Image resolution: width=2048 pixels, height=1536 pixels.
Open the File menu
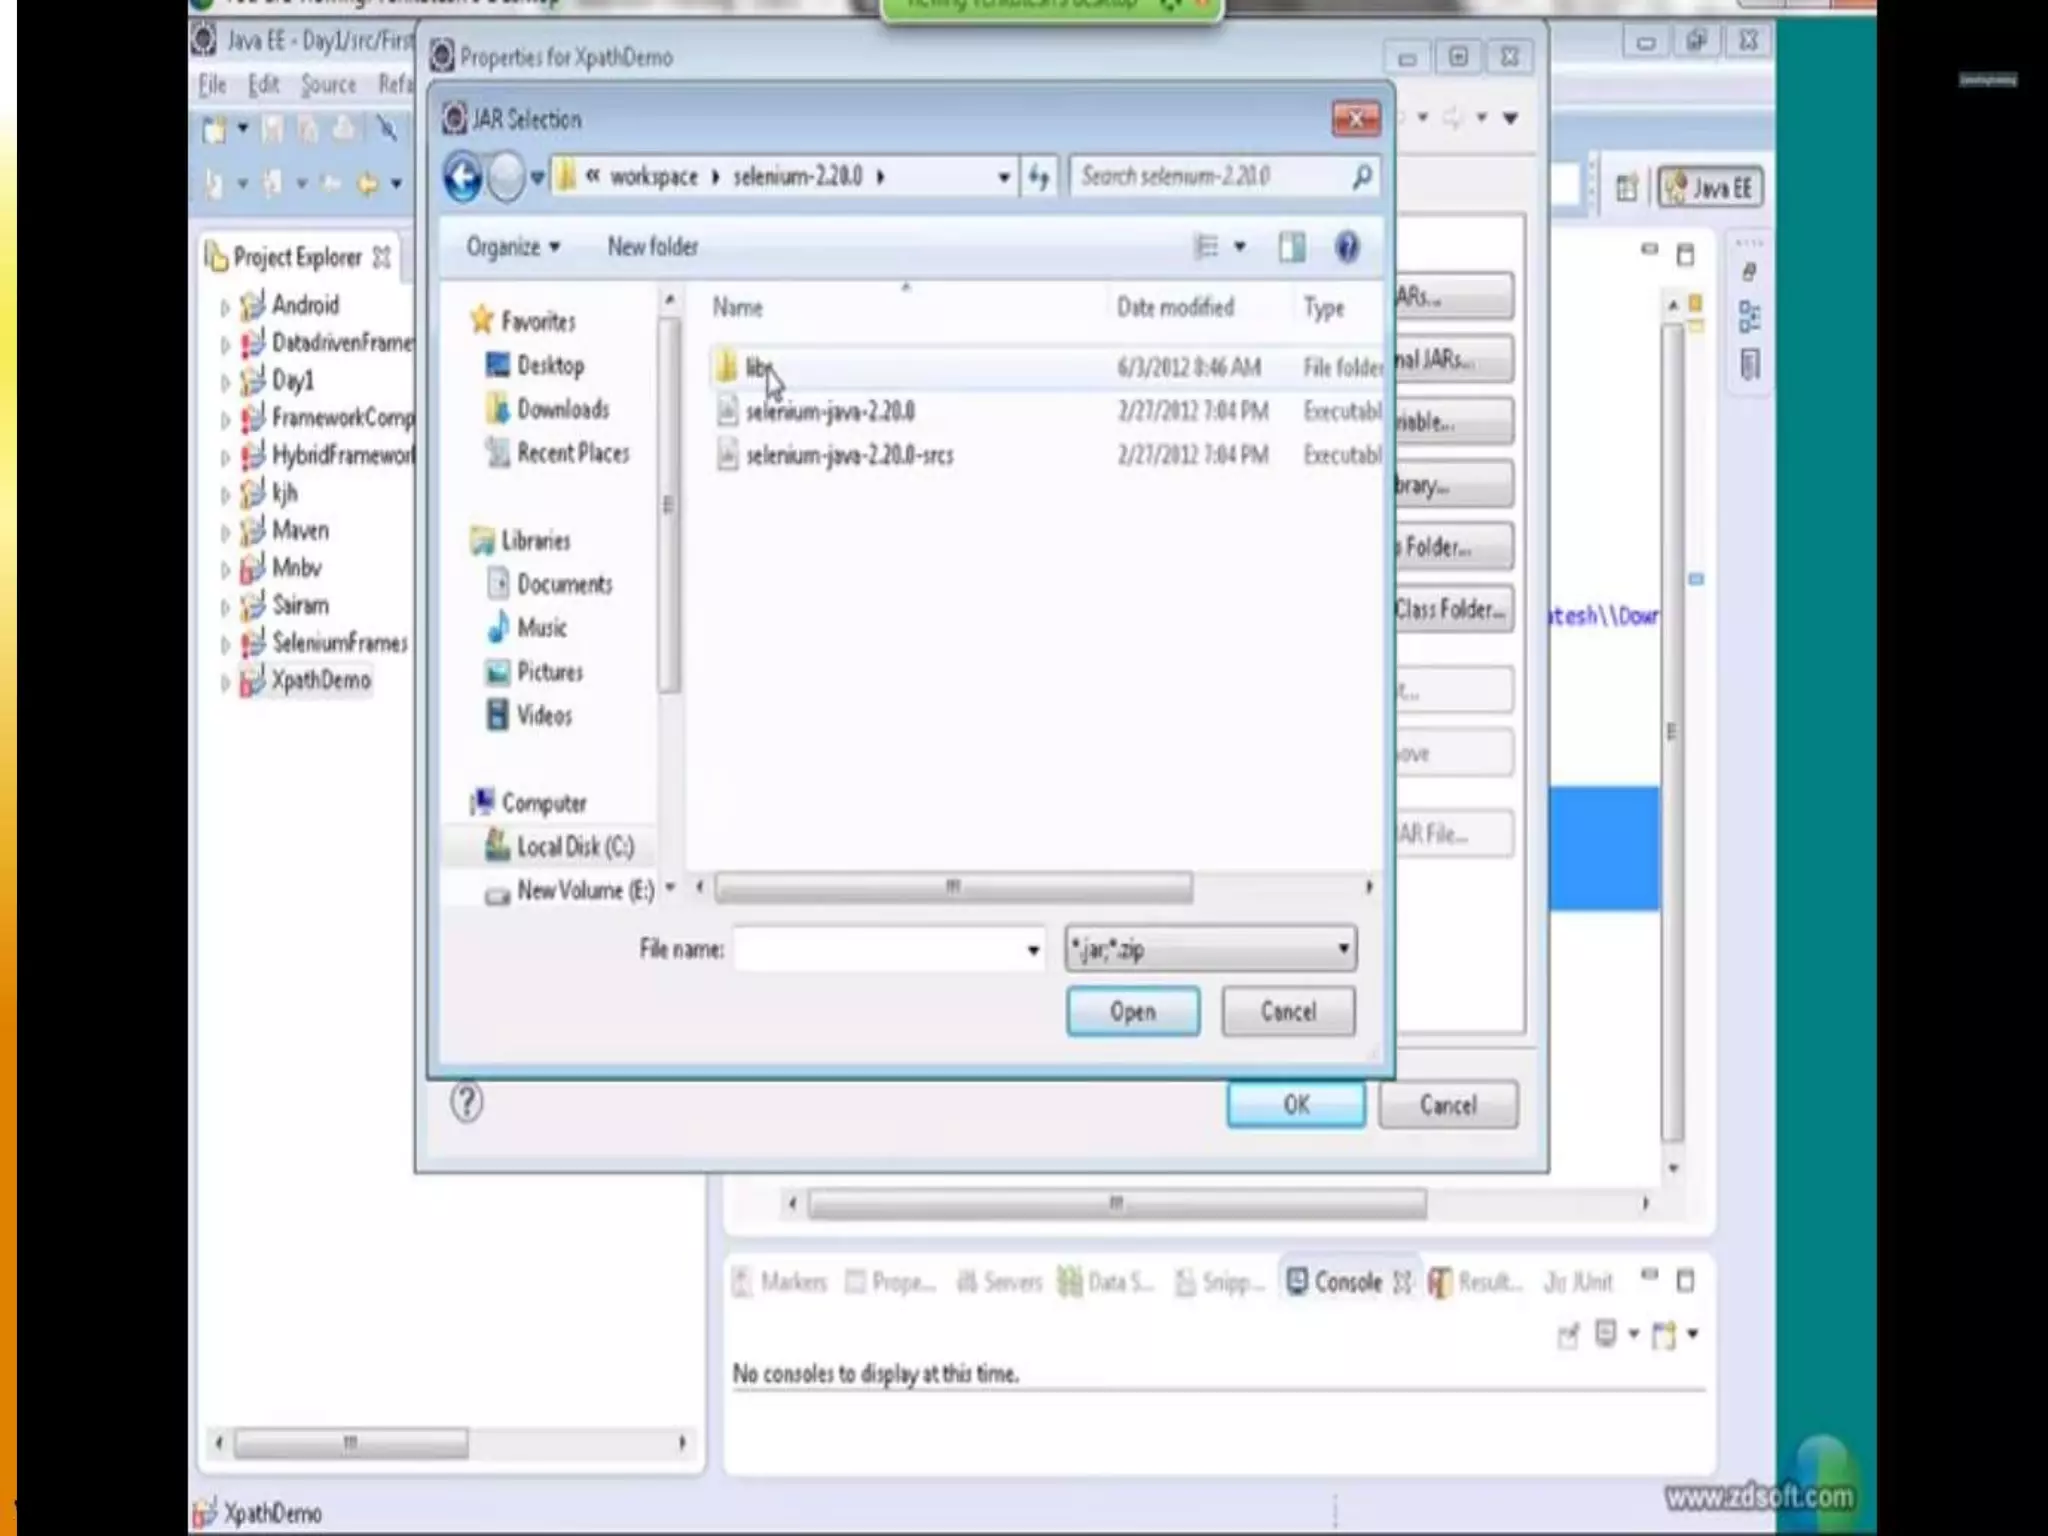tap(212, 85)
